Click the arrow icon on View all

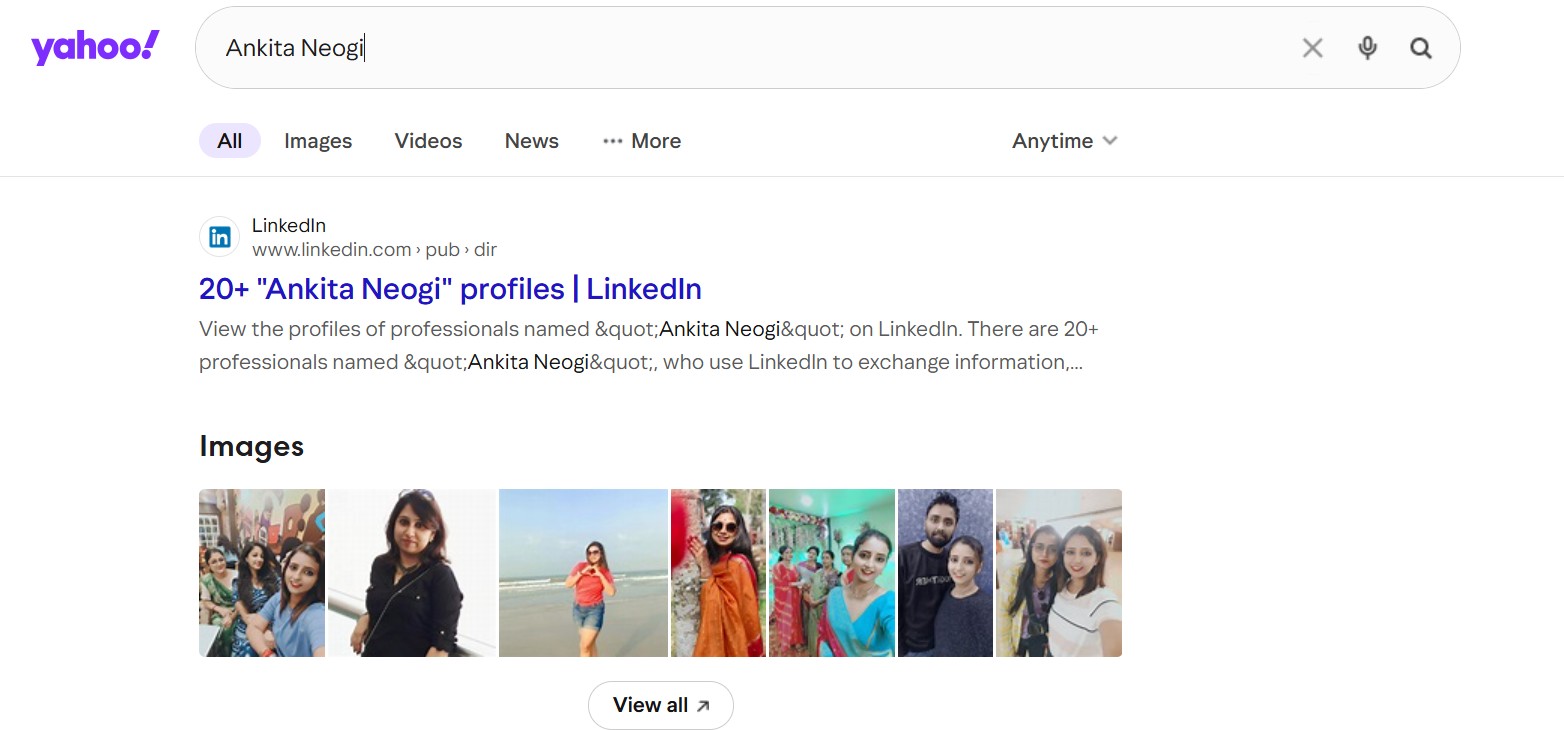click(703, 706)
